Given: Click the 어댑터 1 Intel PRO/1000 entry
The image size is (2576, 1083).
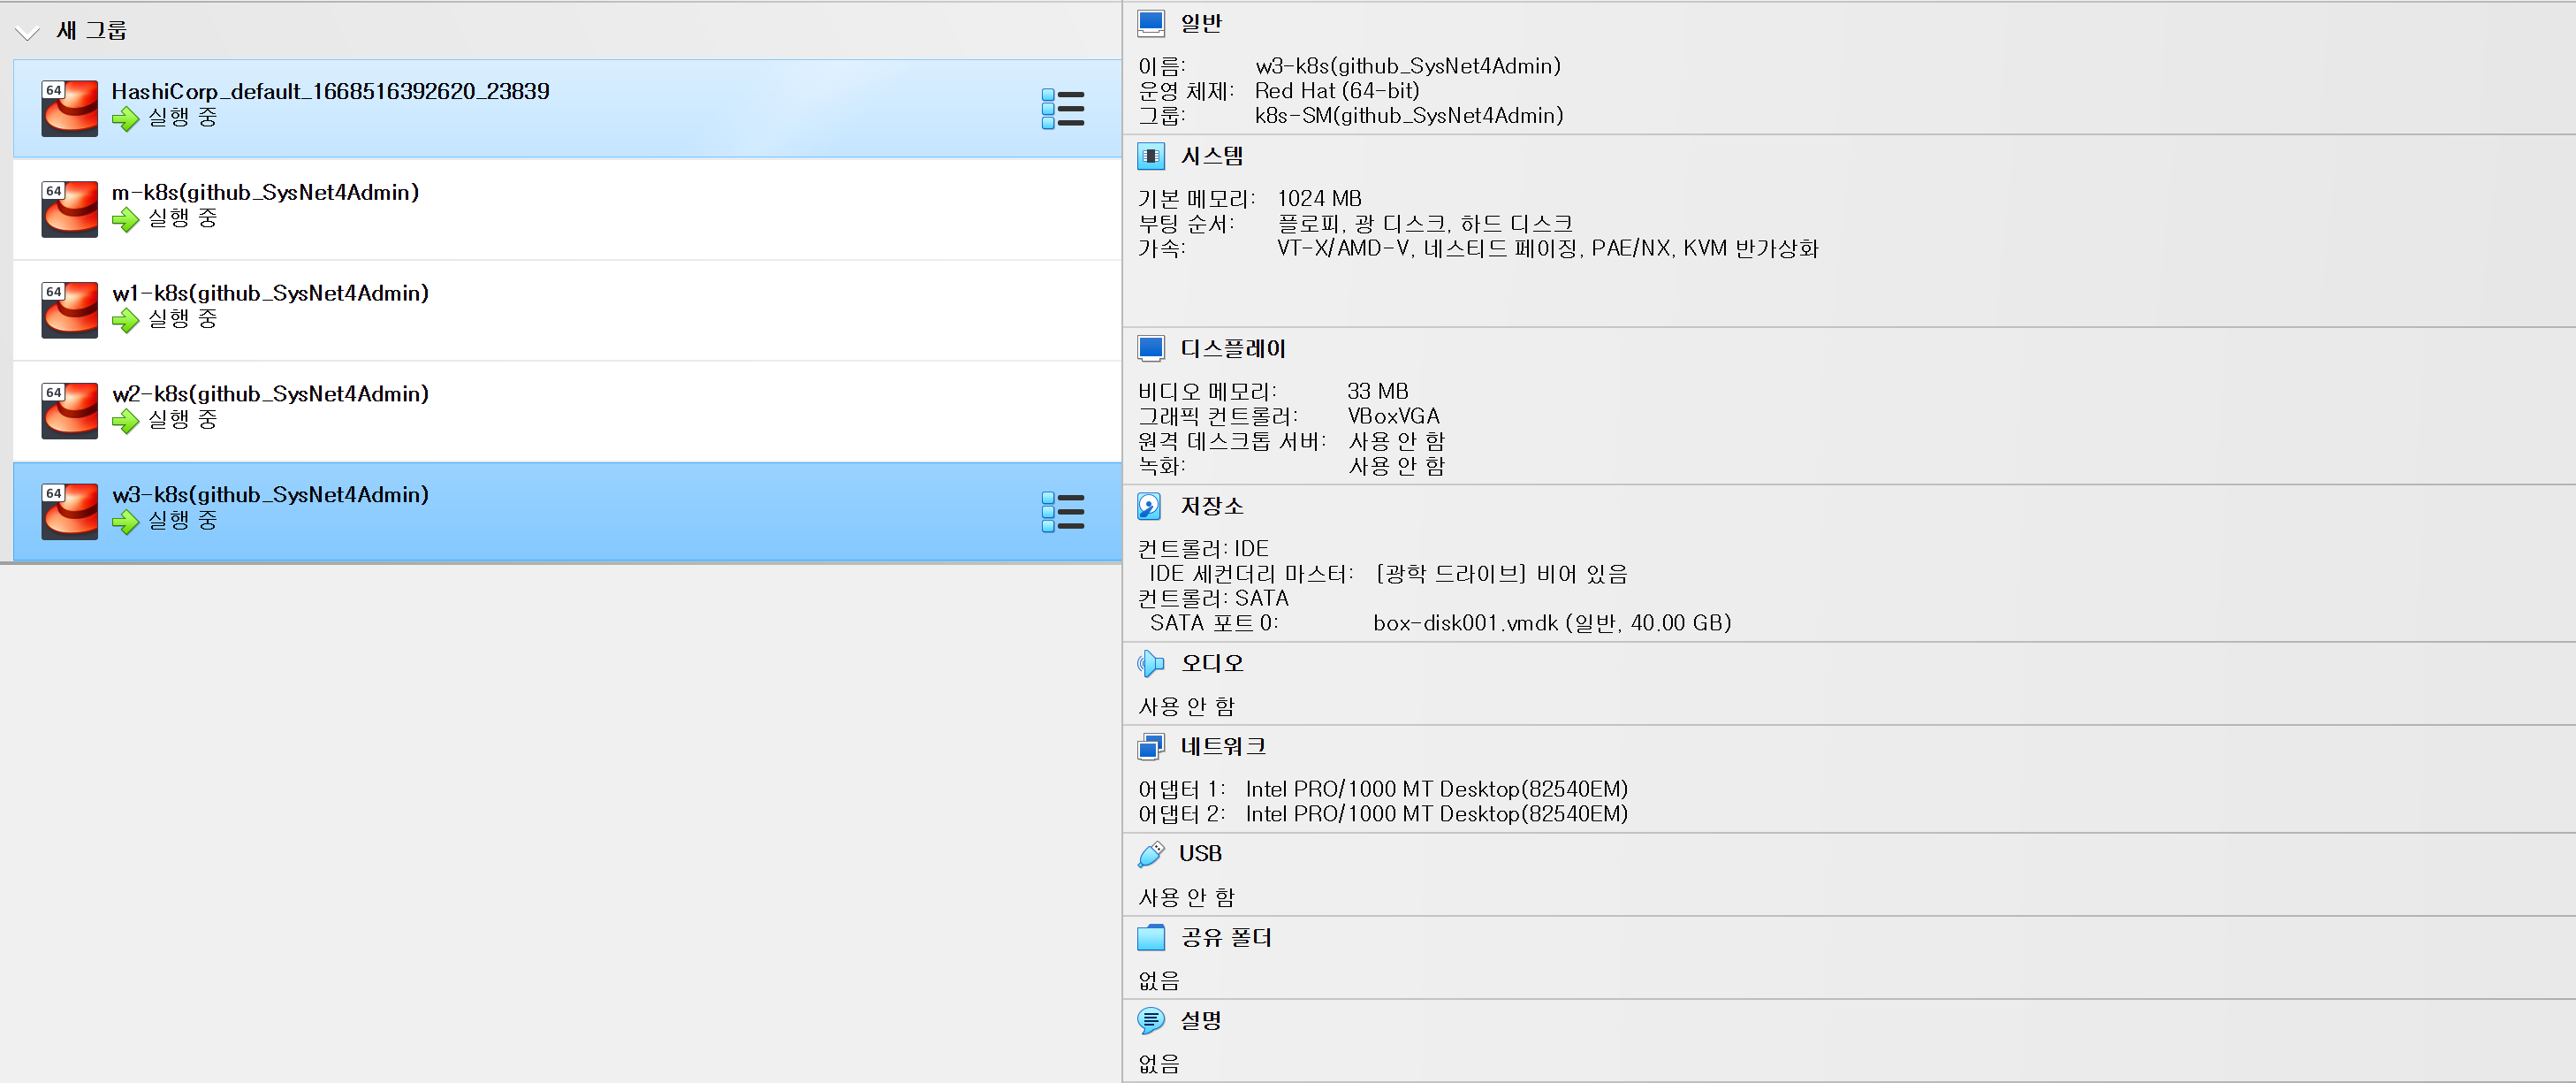Looking at the screenshot, I should point(1383,790).
